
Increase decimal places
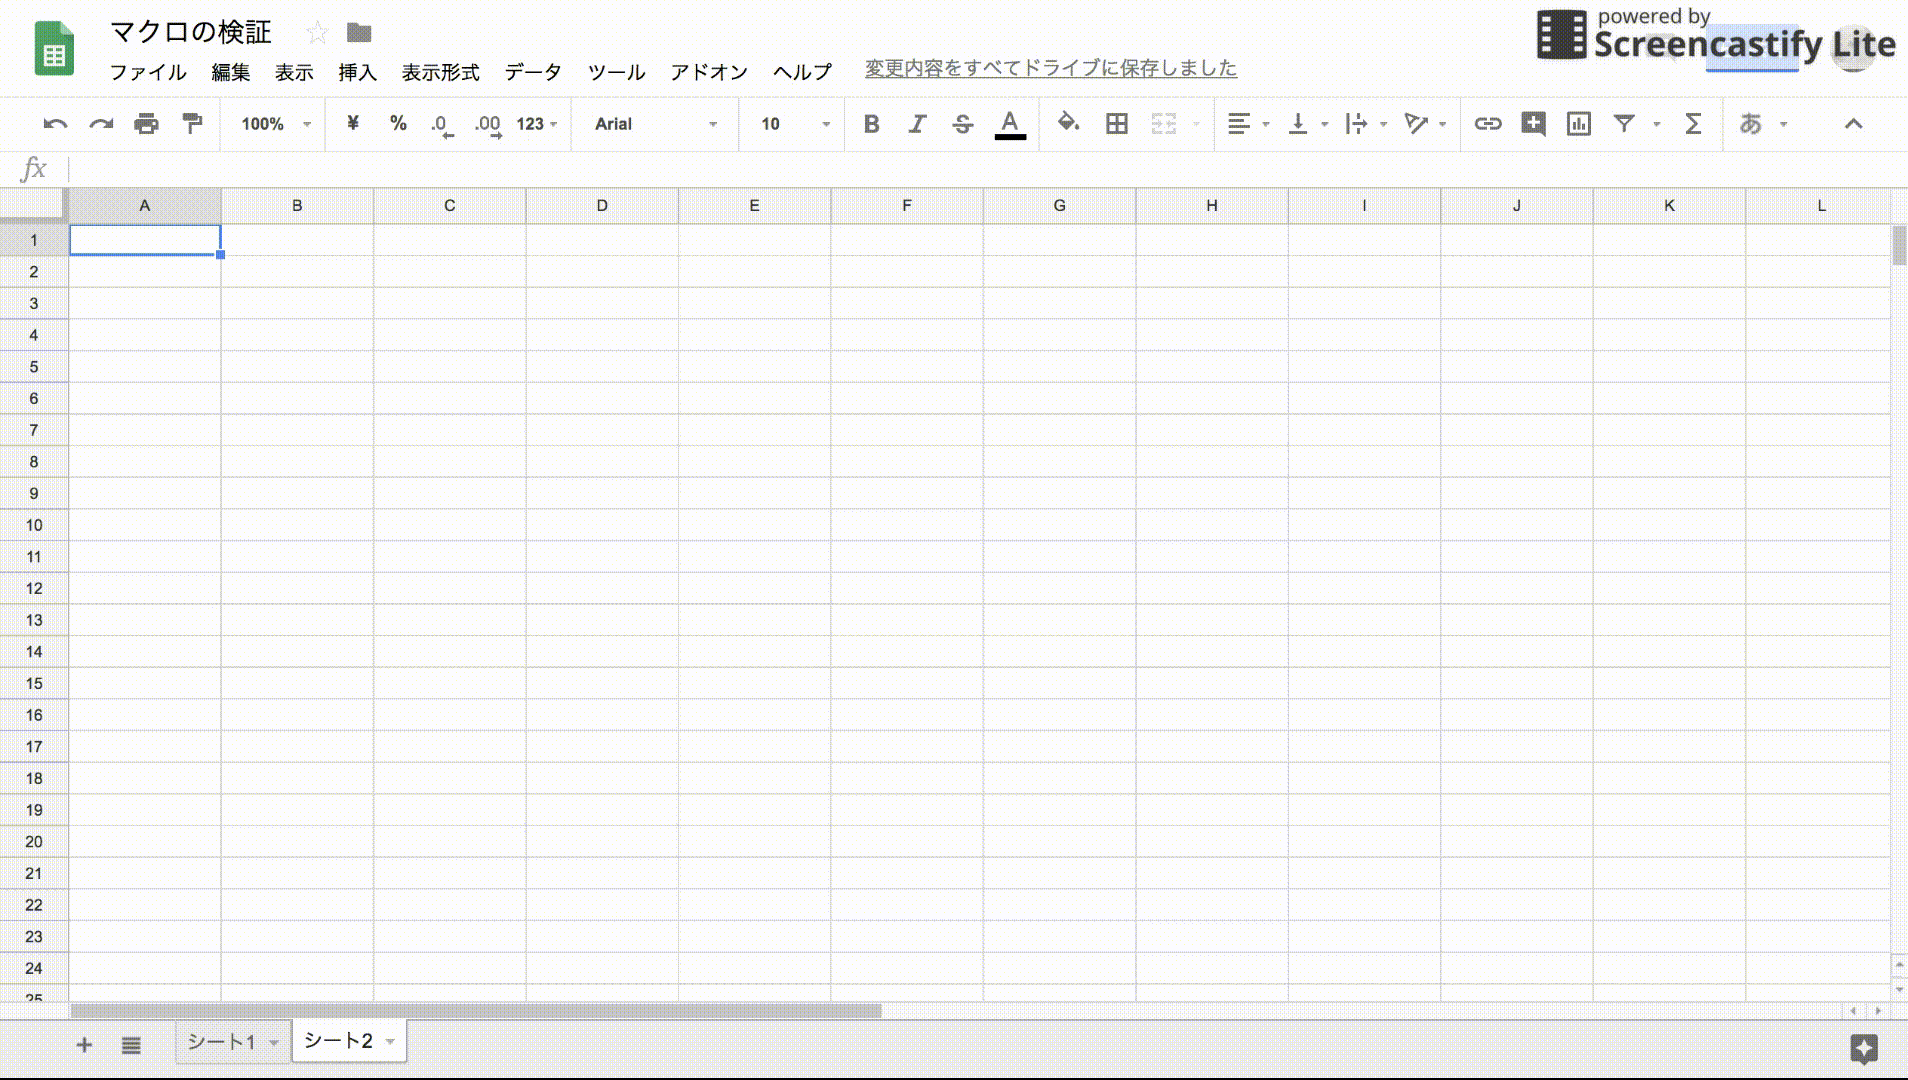(x=488, y=125)
